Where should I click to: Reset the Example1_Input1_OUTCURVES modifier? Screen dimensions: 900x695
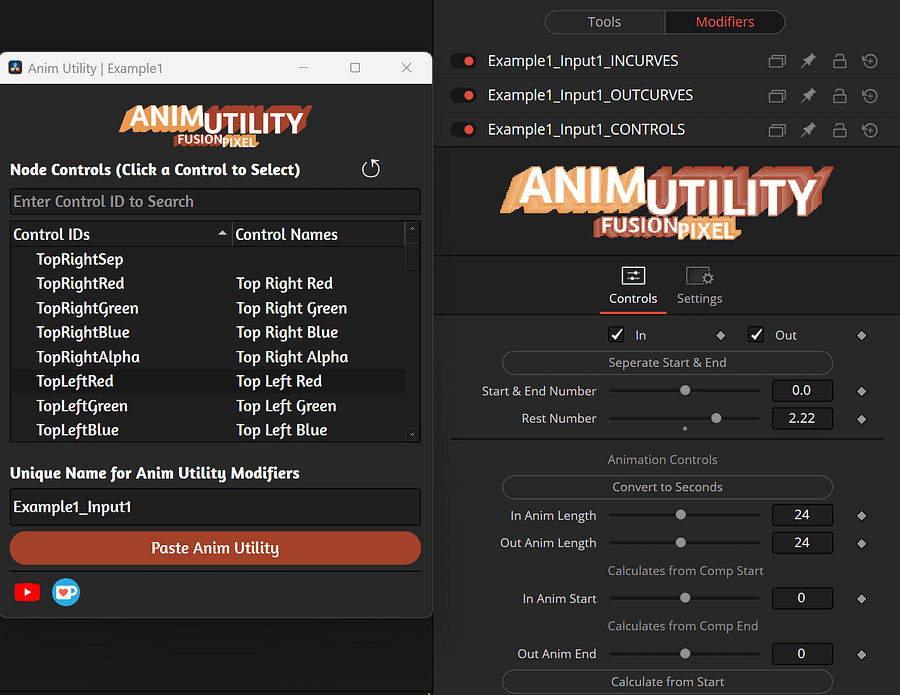pyautogui.click(x=870, y=95)
